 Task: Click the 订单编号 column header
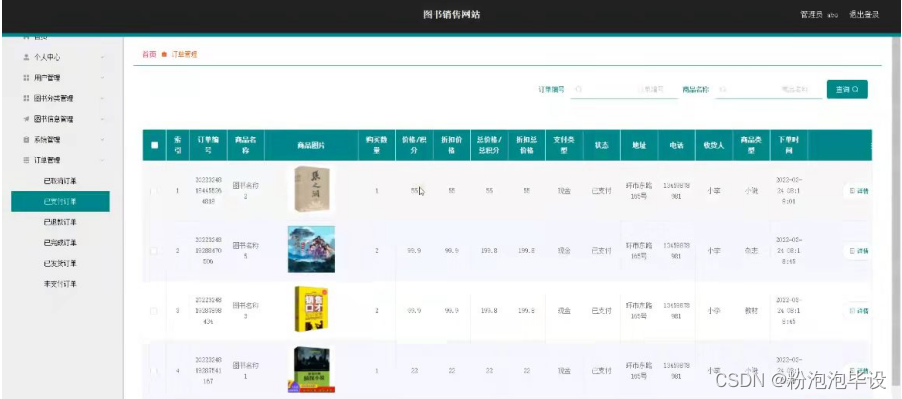click(208, 145)
